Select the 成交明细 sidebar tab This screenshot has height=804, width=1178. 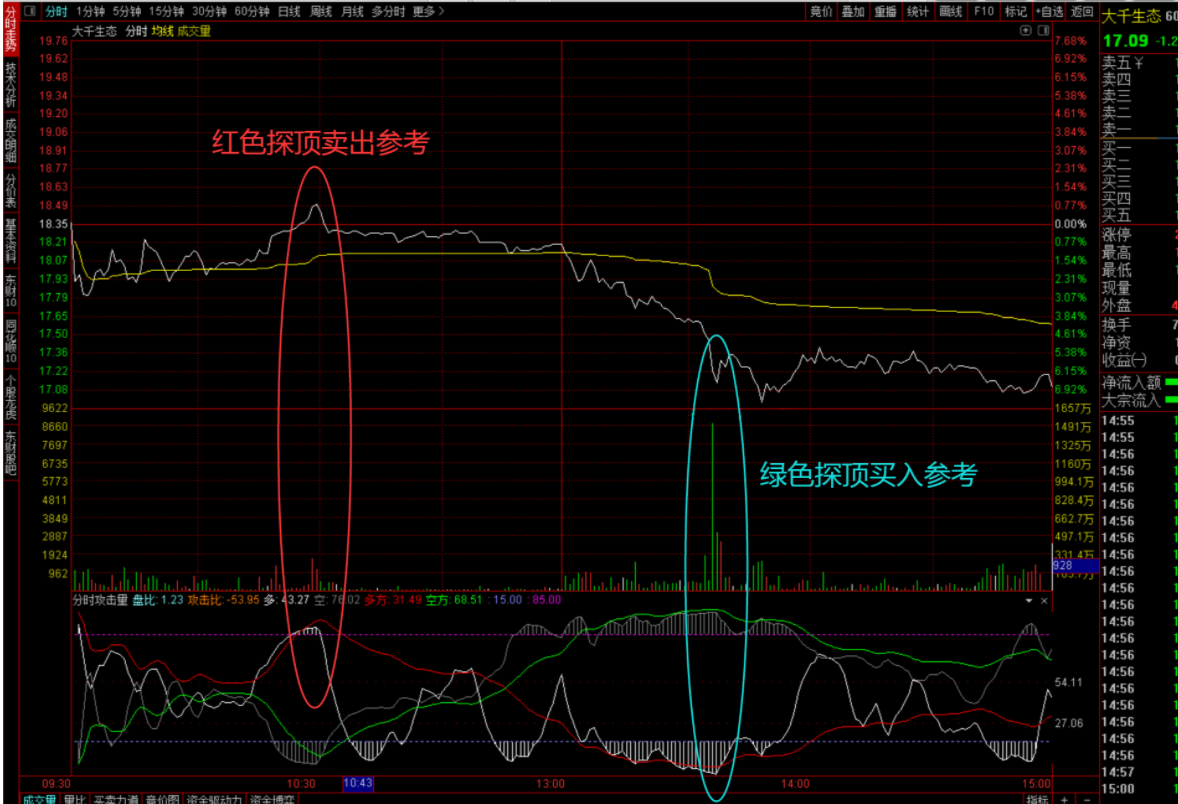click(11, 140)
